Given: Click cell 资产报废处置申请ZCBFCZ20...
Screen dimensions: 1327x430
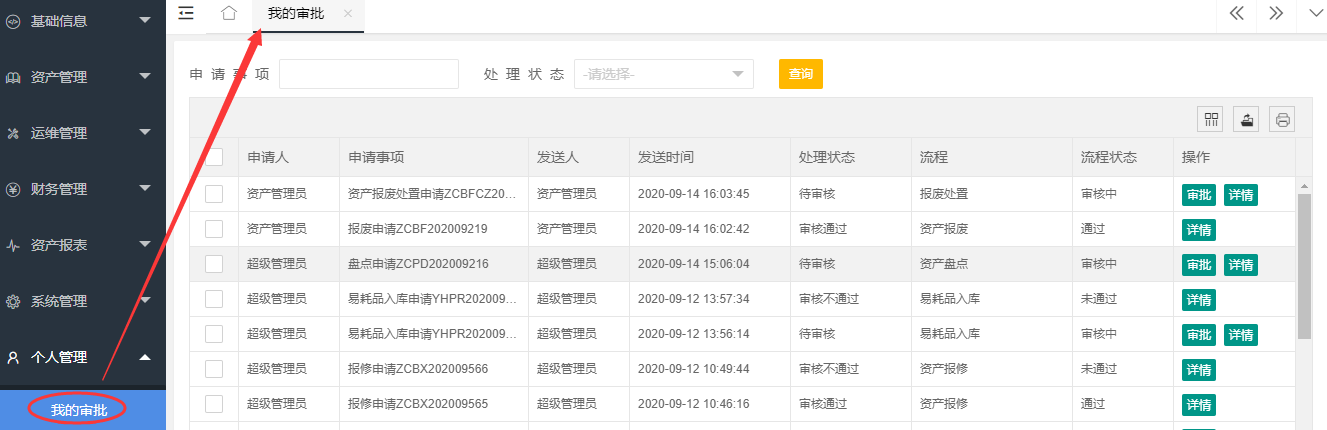Looking at the screenshot, I should 433,194.
